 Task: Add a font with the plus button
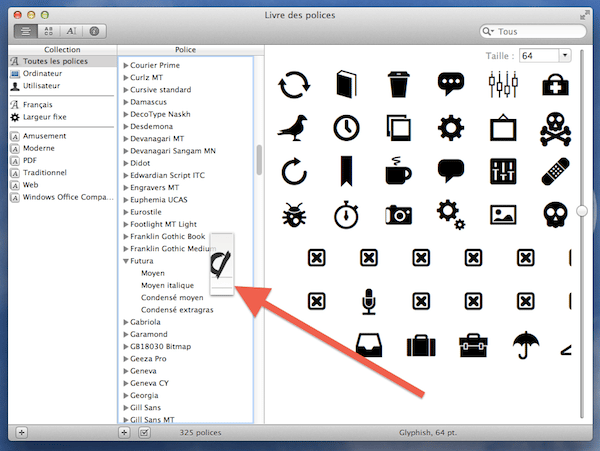[x=124, y=433]
